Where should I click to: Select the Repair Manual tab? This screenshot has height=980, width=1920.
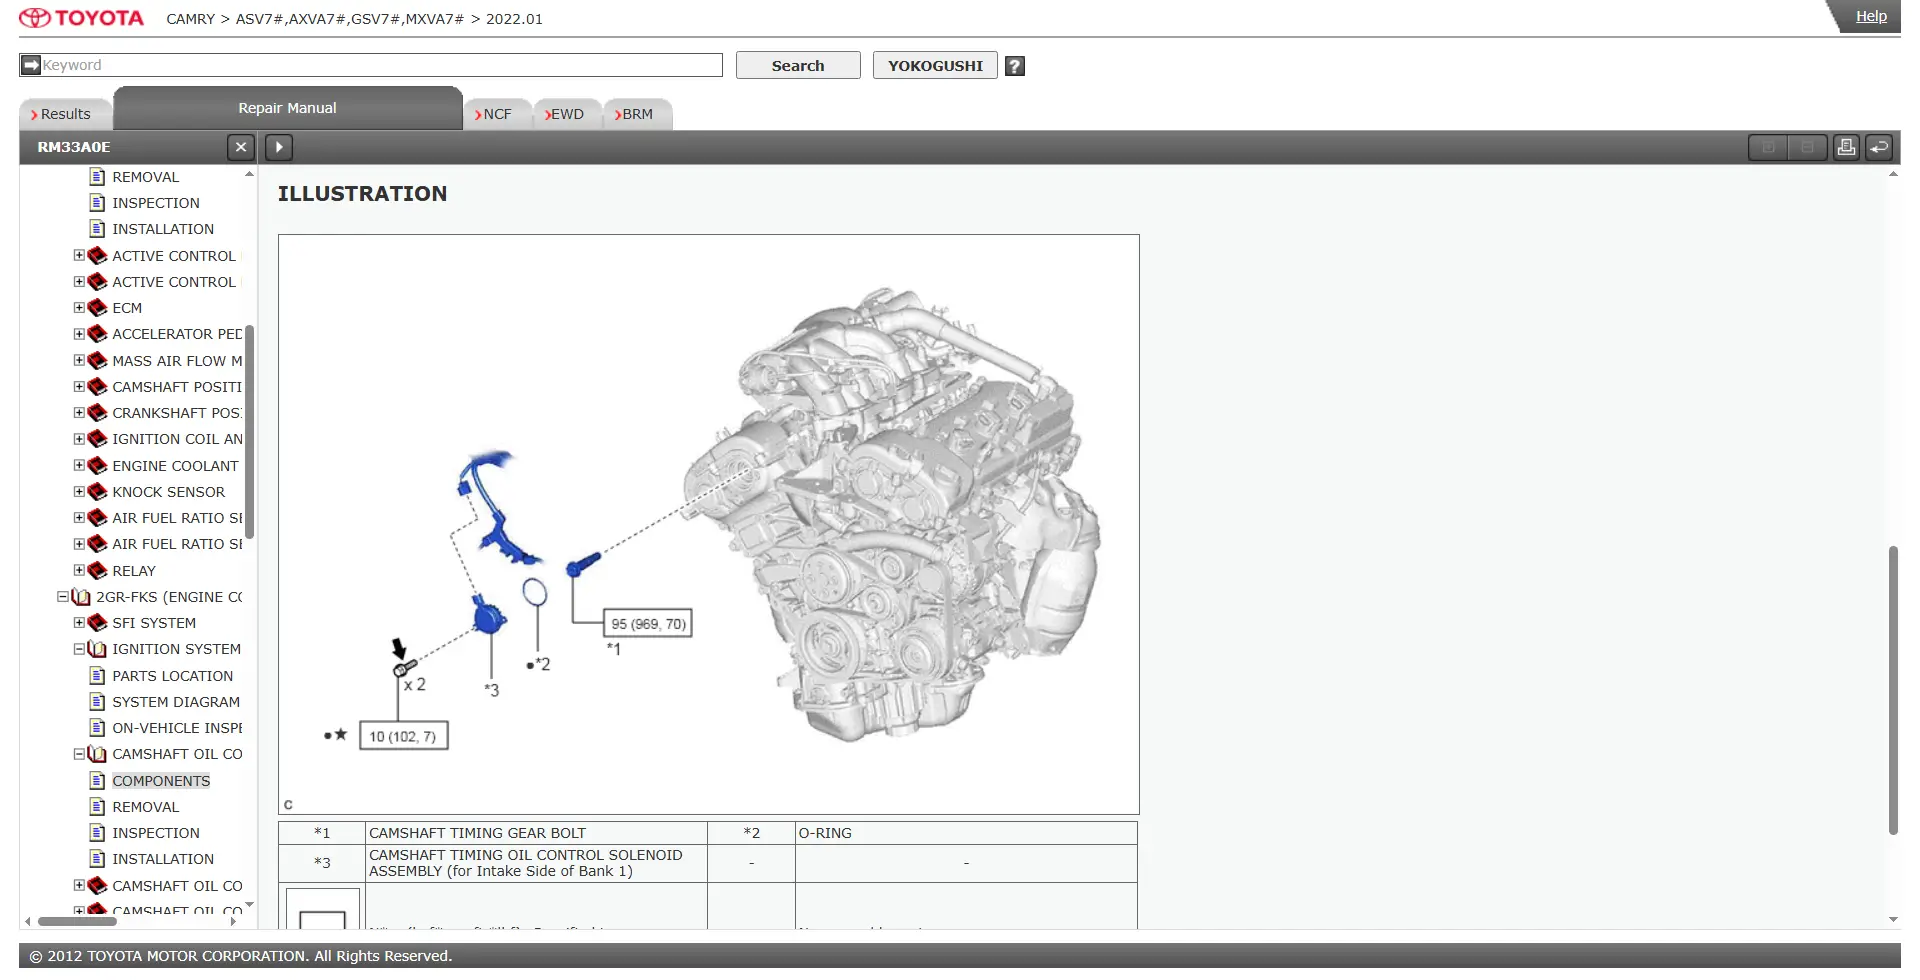pyautogui.click(x=287, y=108)
